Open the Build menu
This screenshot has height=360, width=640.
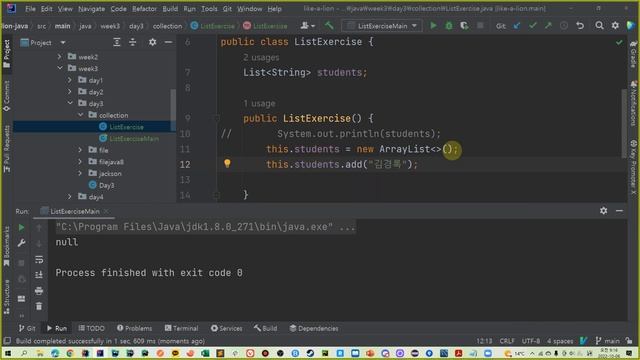pyautogui.click(x=170, y=9)
